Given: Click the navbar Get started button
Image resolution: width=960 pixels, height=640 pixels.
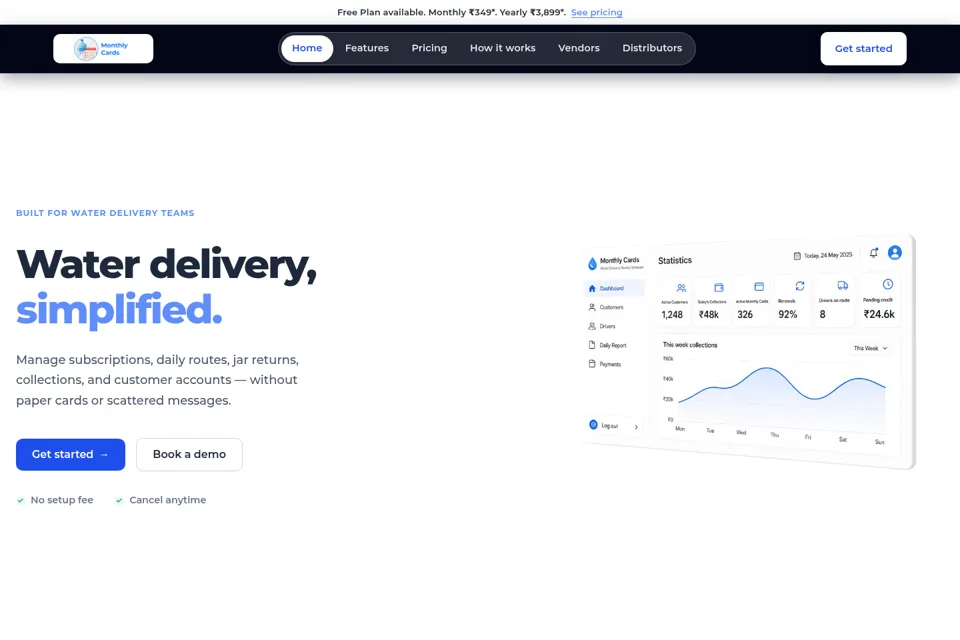Looking at the screenshot, I should point(863,48).
